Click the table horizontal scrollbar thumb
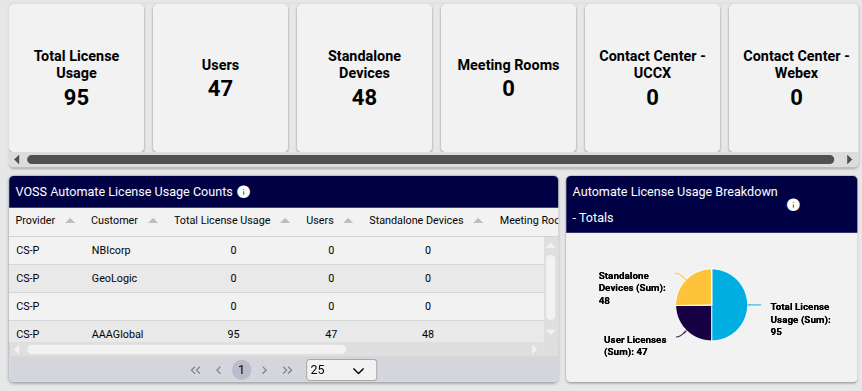 pos(186,349)
